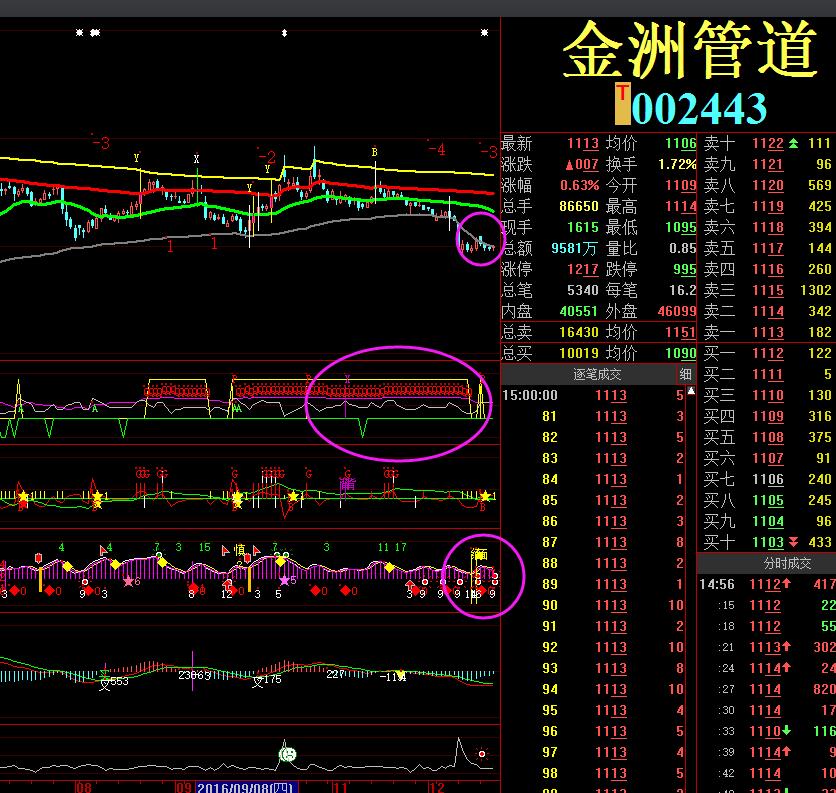
Task: Select the 逐笔成交 panel header
Action: click(597, 374)
